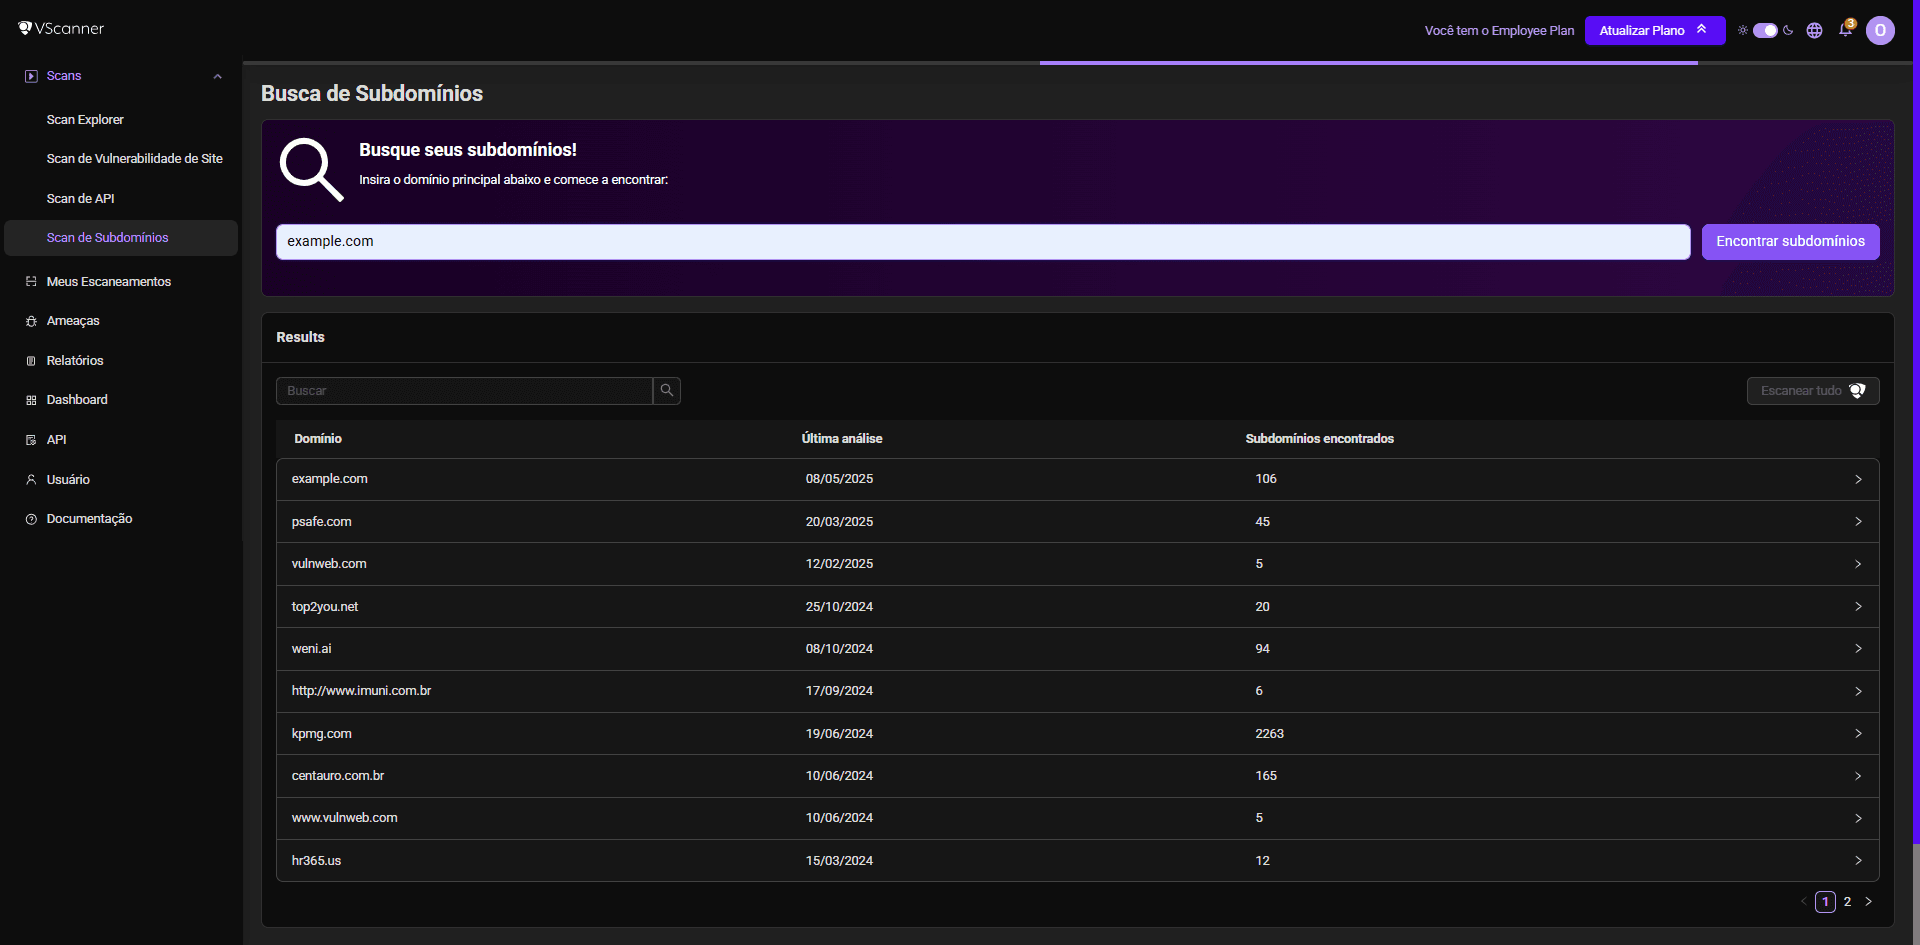
Task: Collapse the Scans sidebar section
Action: click(217, 76)
